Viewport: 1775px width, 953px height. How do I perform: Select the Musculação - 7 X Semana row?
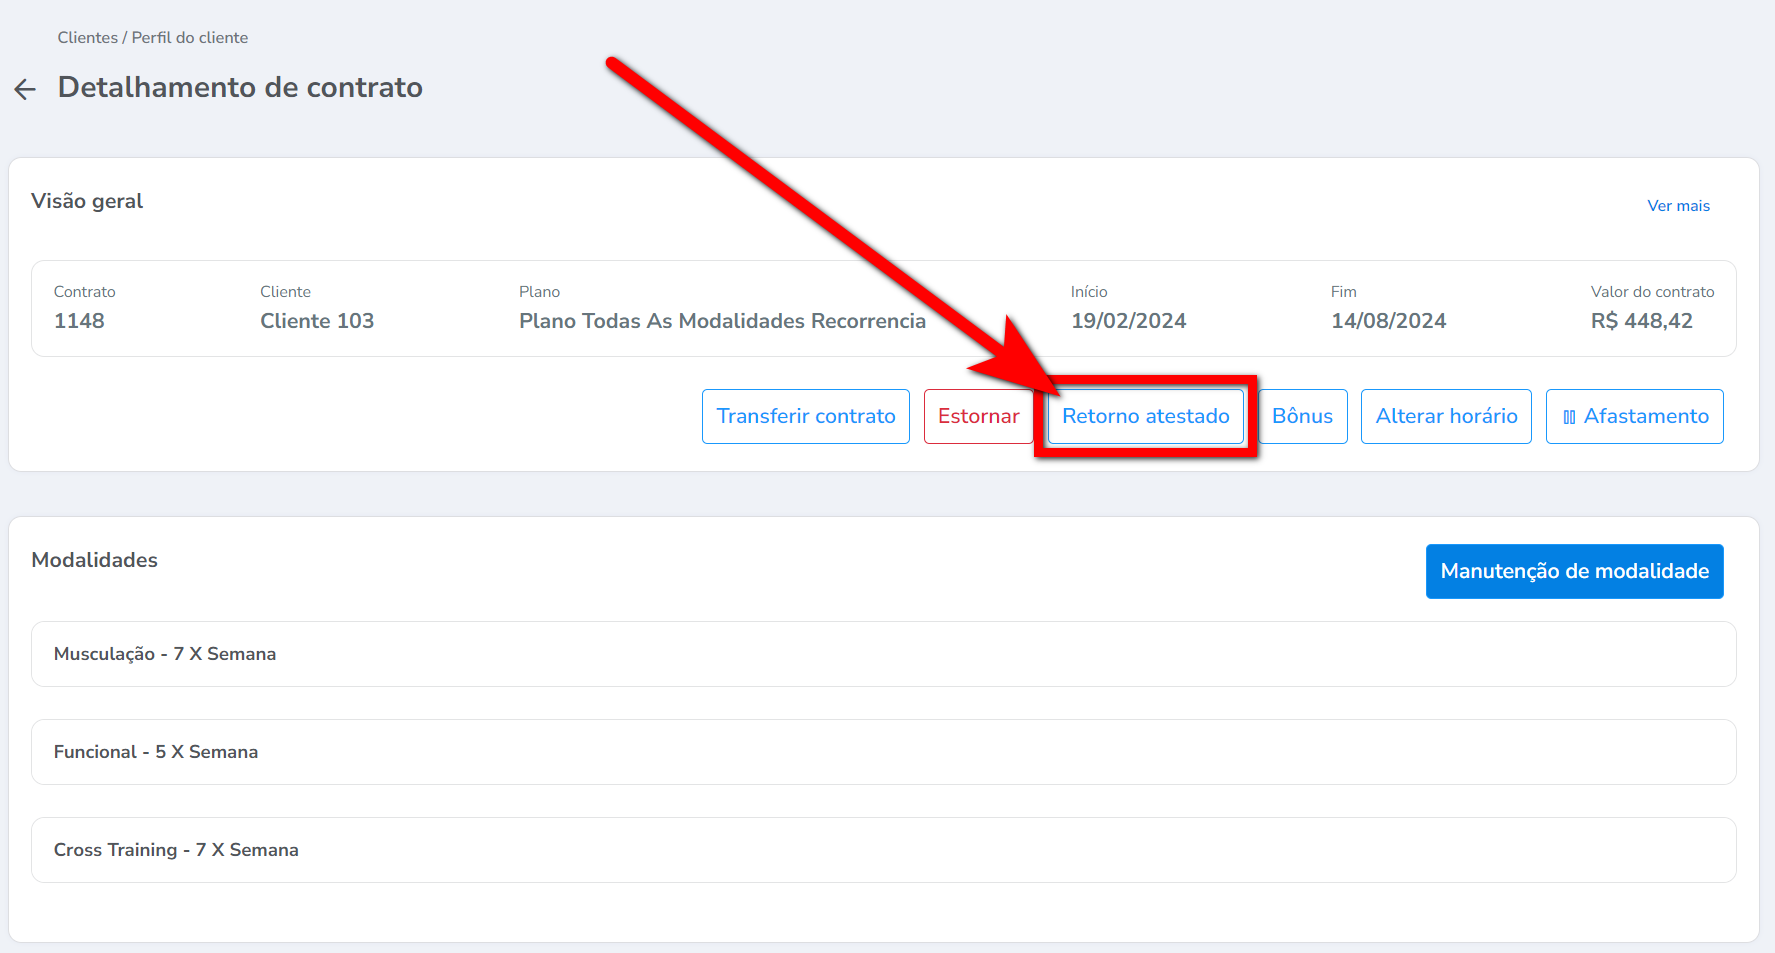165,654
